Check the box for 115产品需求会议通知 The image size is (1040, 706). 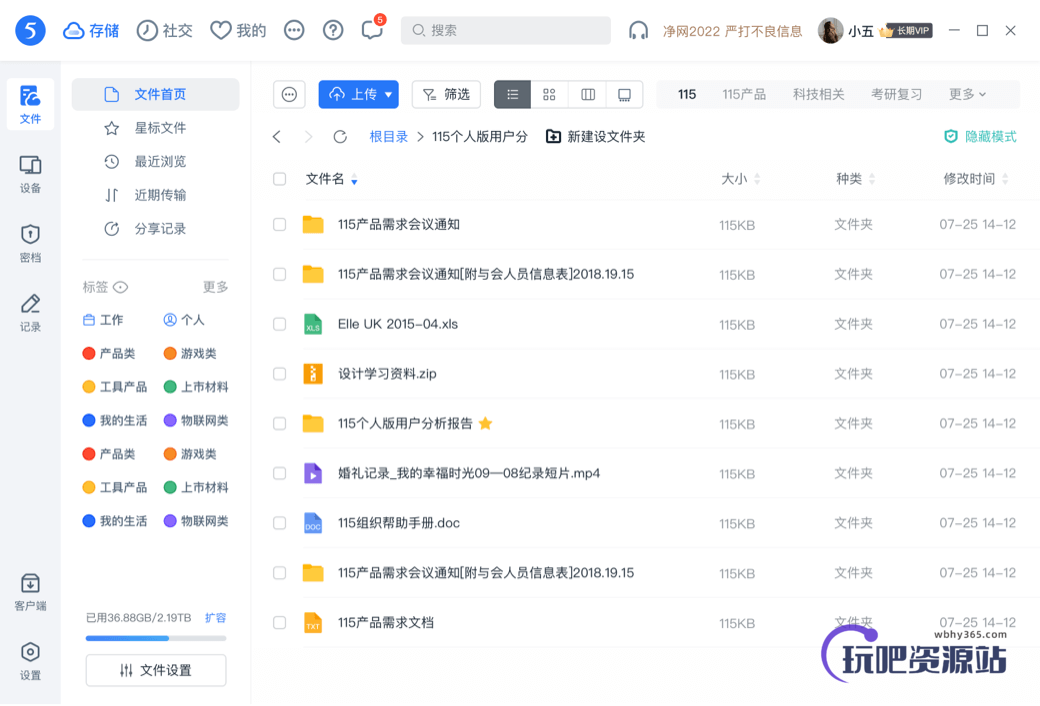280,225
